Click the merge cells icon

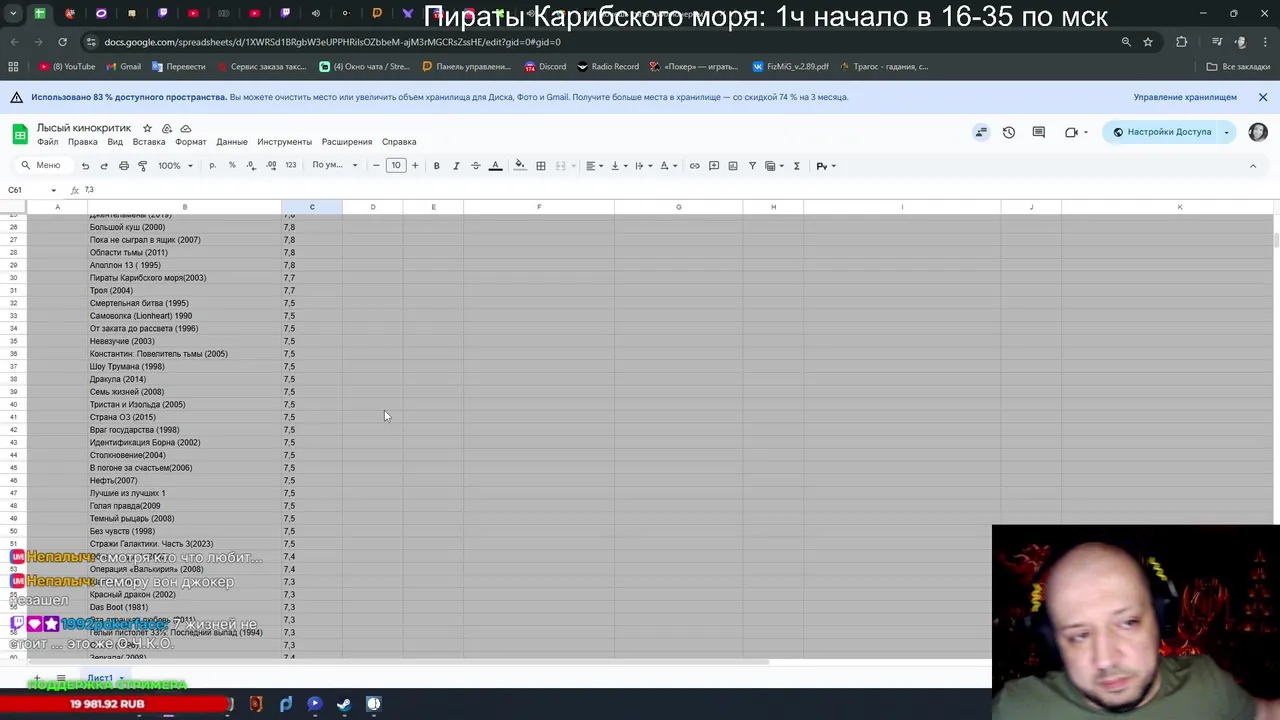(x=561, y=166)
